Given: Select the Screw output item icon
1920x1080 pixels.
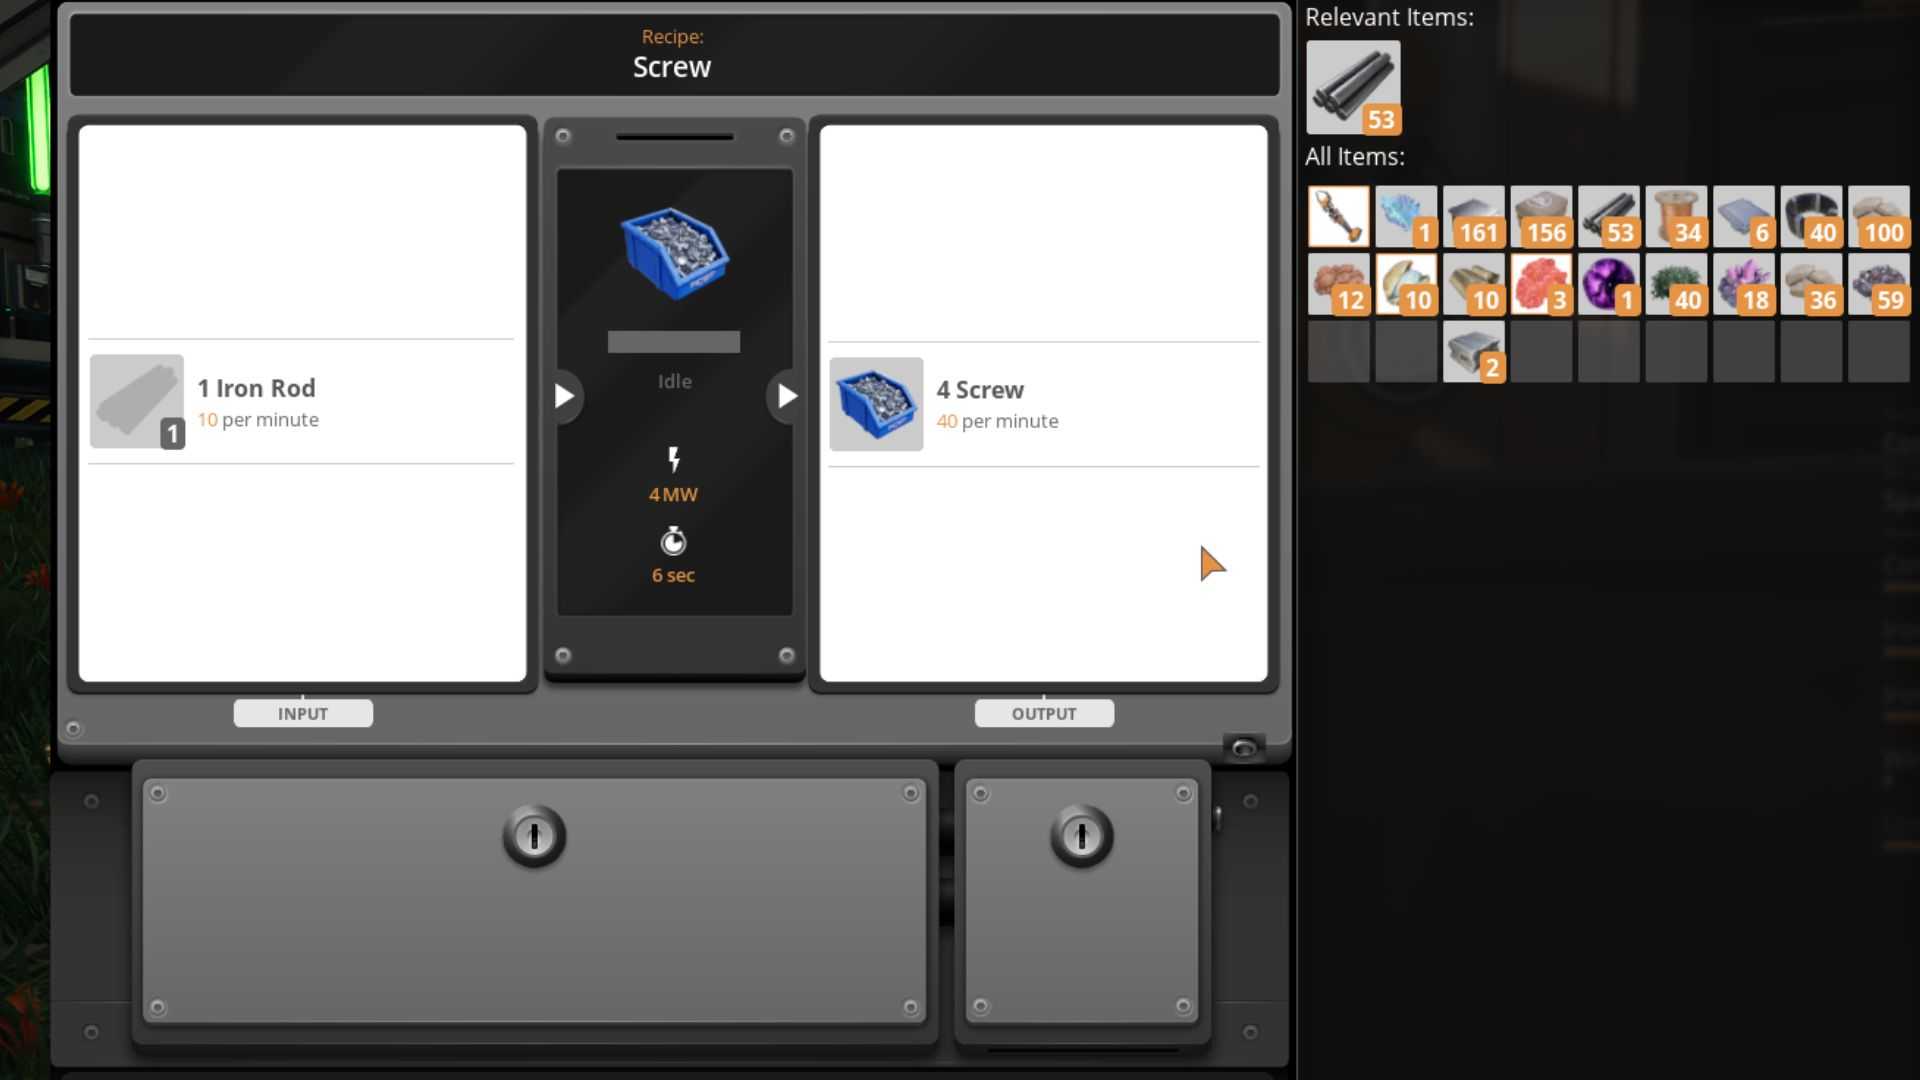Looking at the screenshot, I should coord(876,402).
